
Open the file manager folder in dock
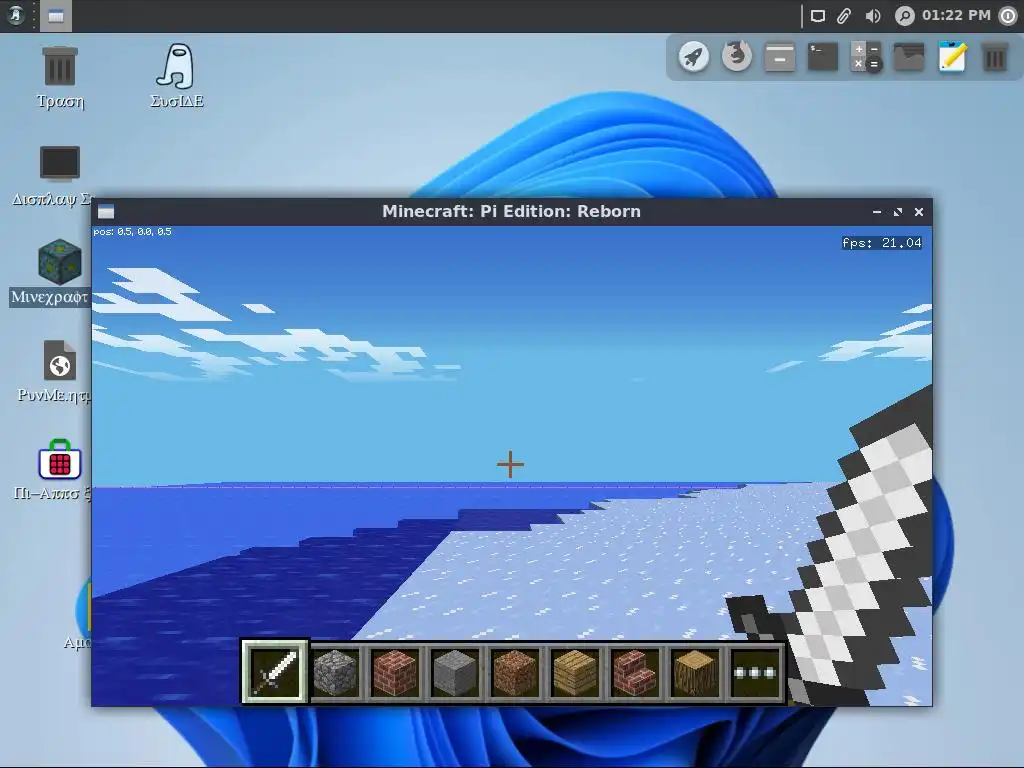point(909,57)
